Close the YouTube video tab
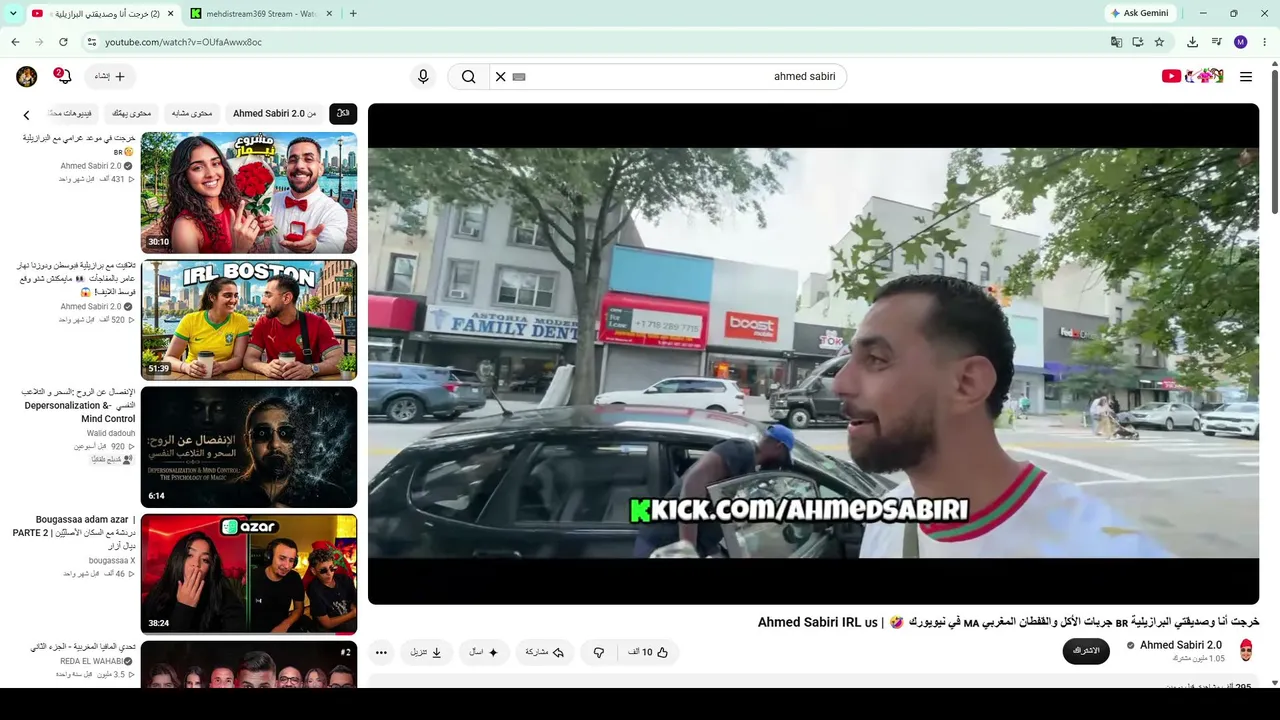The width and height of the screenshot is (1280, 720). click(x=169, y=14)
